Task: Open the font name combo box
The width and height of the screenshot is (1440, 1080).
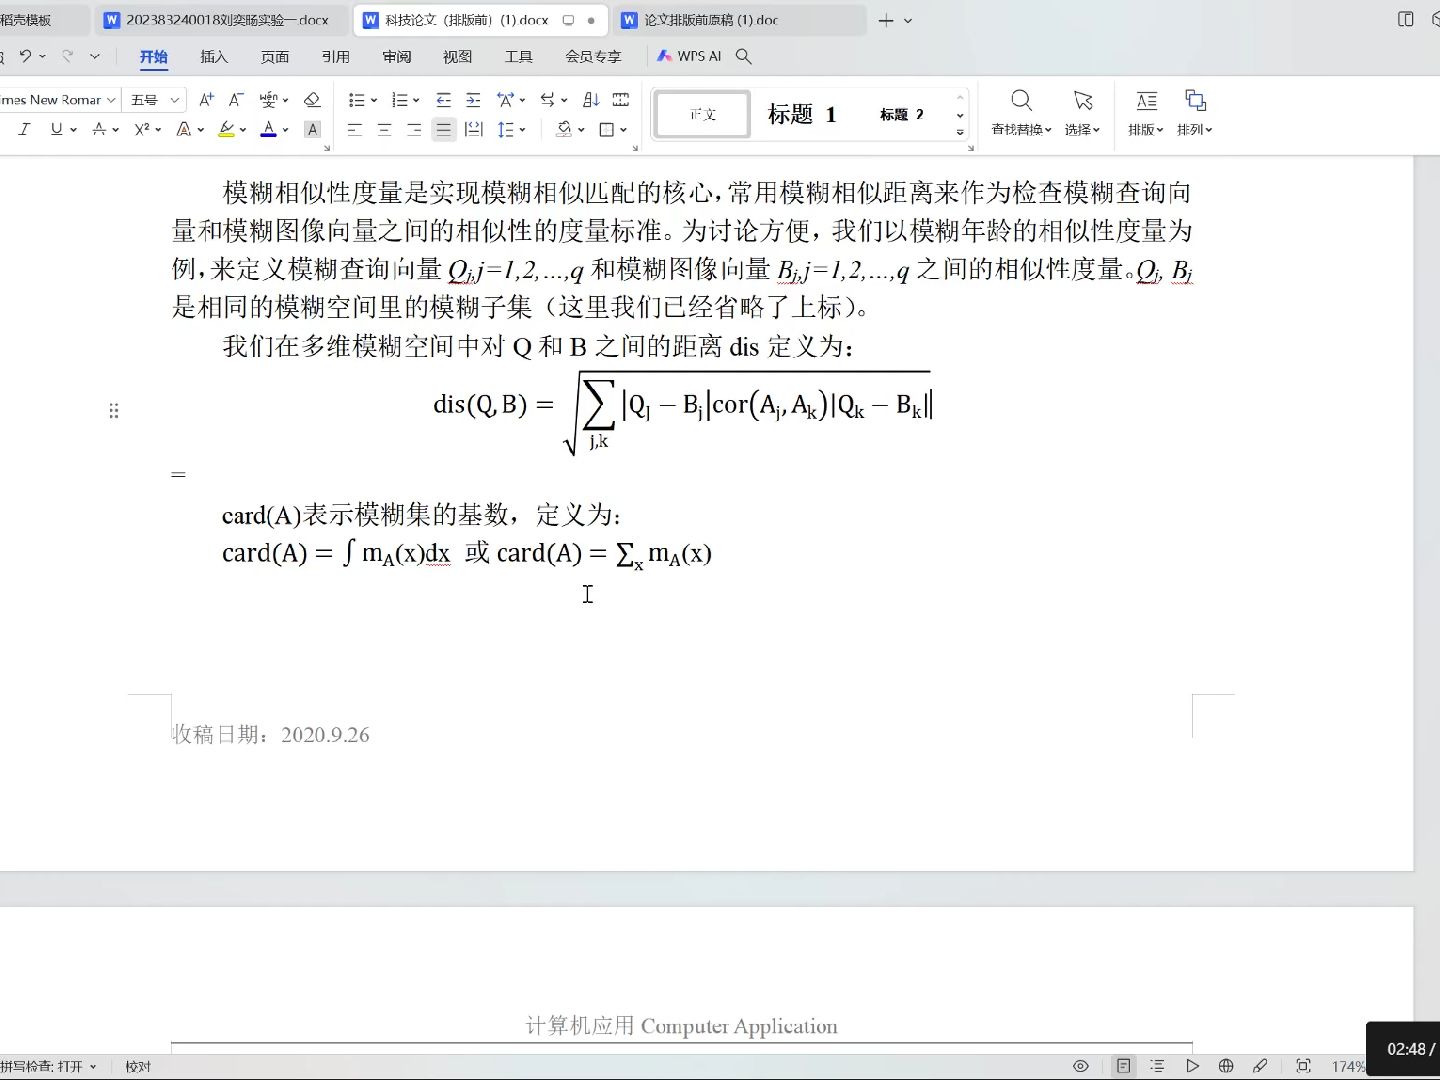Action: [x=58, y=100]
